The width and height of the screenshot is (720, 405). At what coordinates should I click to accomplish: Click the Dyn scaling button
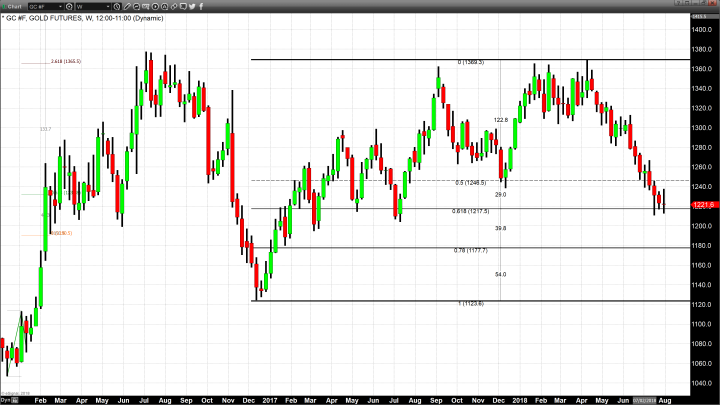coord(5,400)
